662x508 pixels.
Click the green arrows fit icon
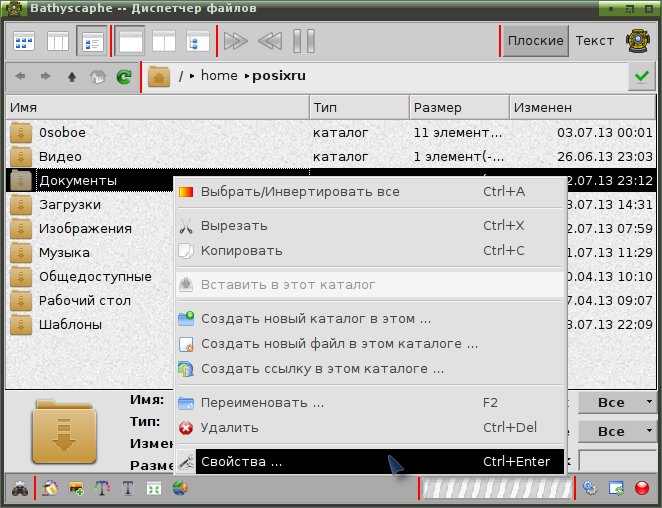153,489
